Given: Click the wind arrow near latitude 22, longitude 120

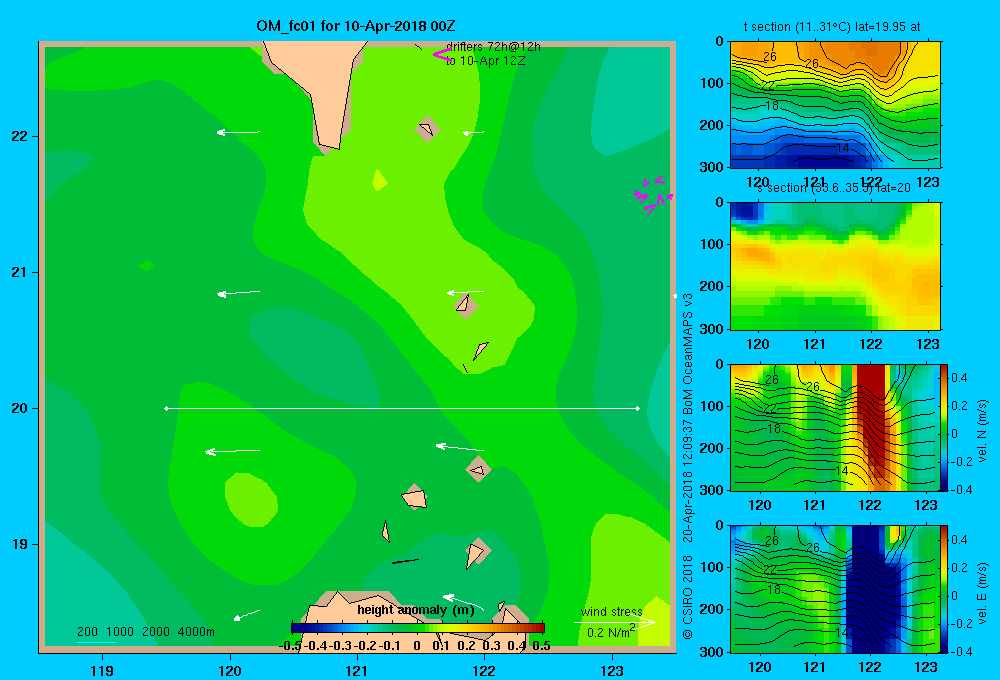Looking at the screenshot, I should tap(239, 132).
